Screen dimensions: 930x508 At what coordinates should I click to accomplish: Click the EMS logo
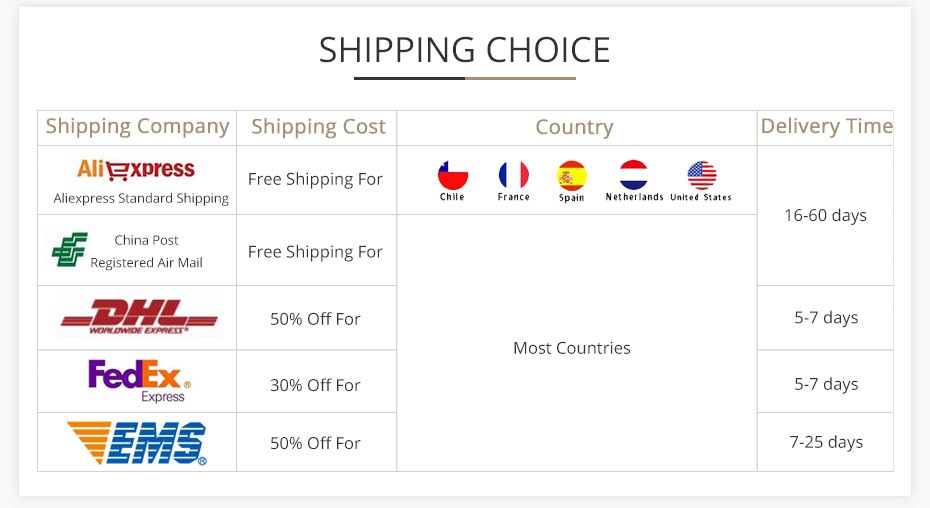[137, 443]
